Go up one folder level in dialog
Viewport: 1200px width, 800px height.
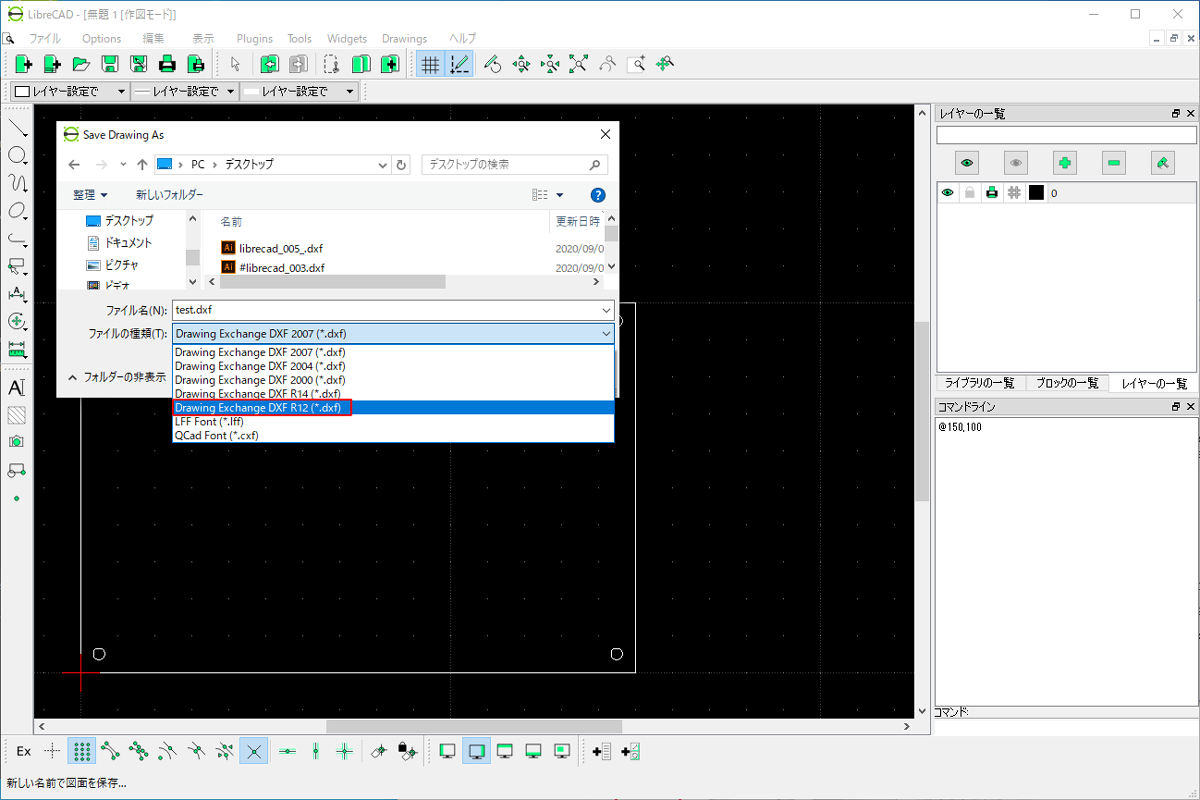pyautogui.click(x=142, y=164)
